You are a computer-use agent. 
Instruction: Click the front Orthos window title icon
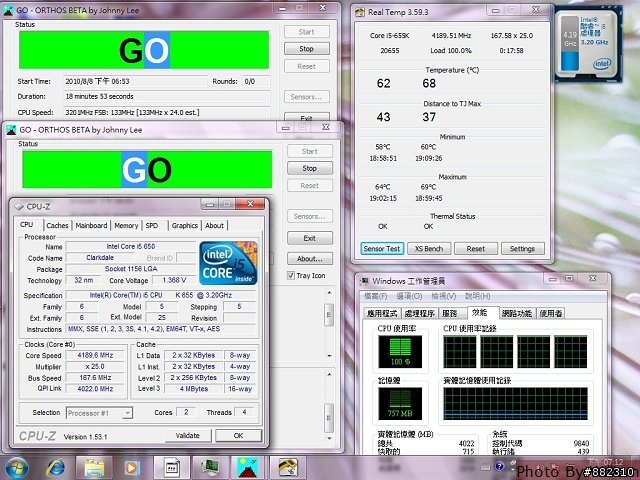[x=11, y=130]
